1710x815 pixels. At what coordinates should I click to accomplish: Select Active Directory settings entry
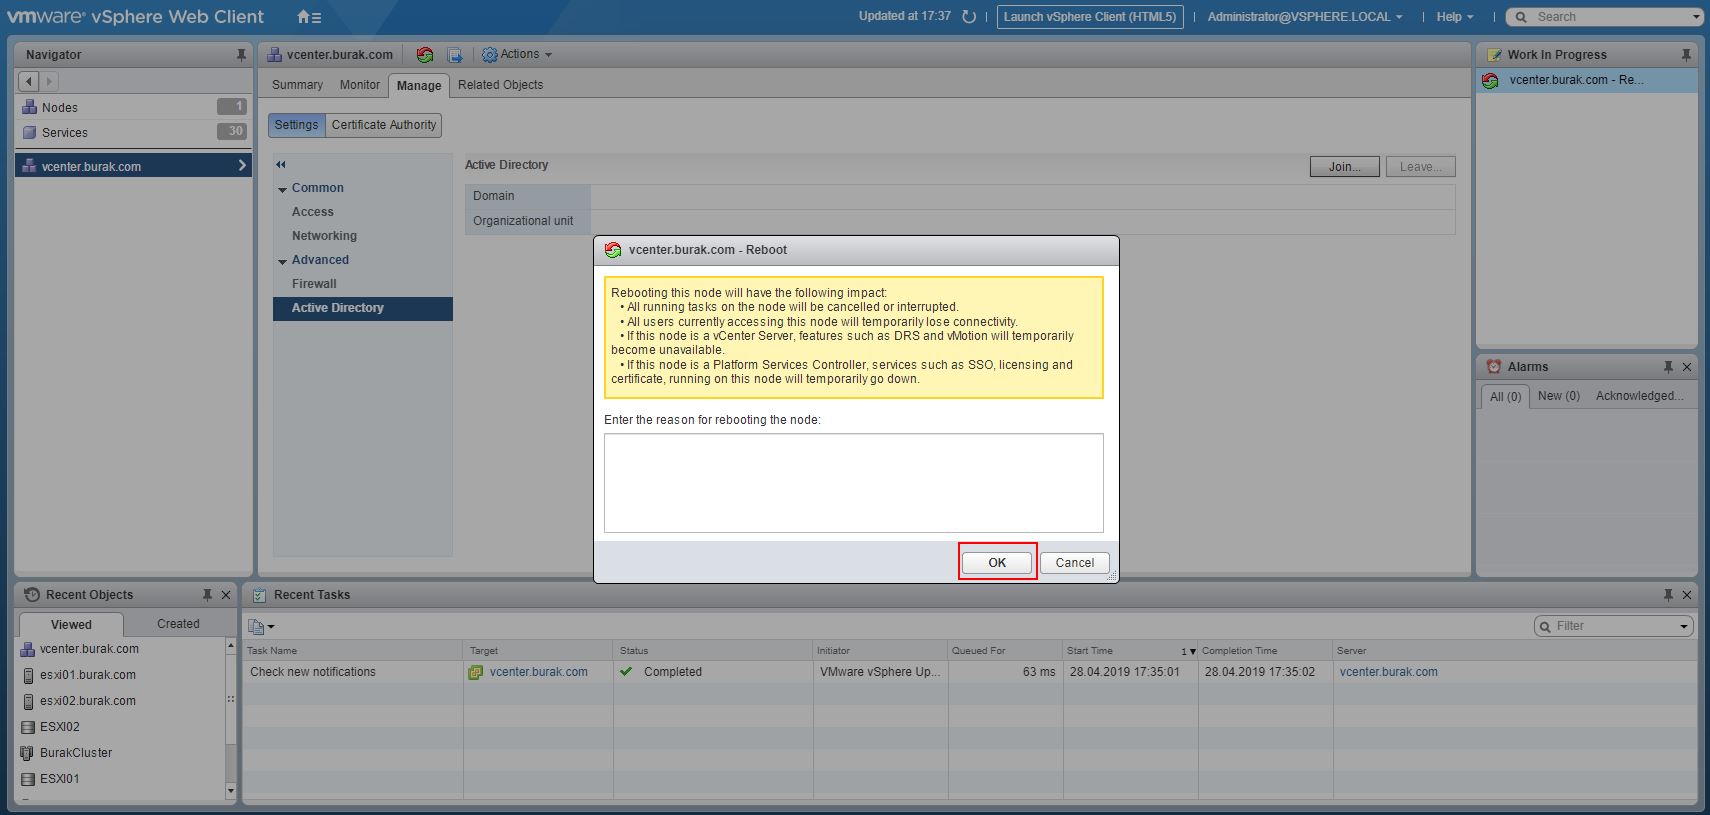tap(363, 308)
